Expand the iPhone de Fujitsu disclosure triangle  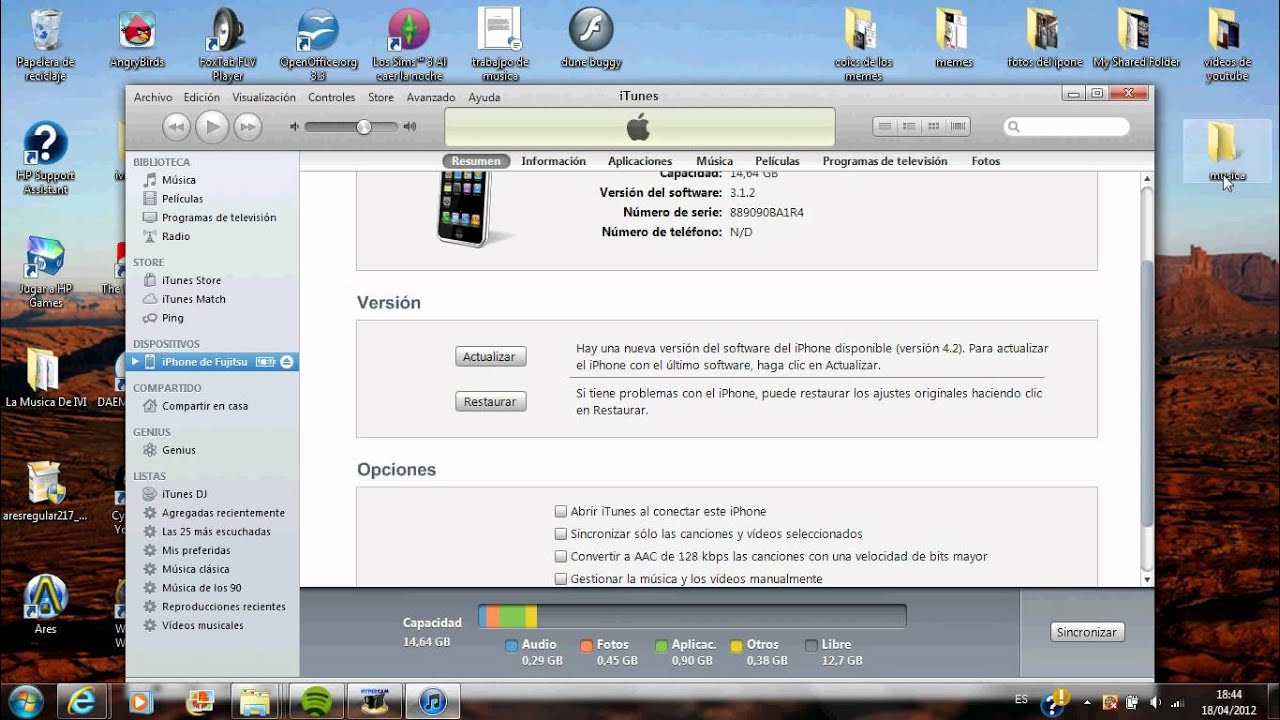click(135, 361)
